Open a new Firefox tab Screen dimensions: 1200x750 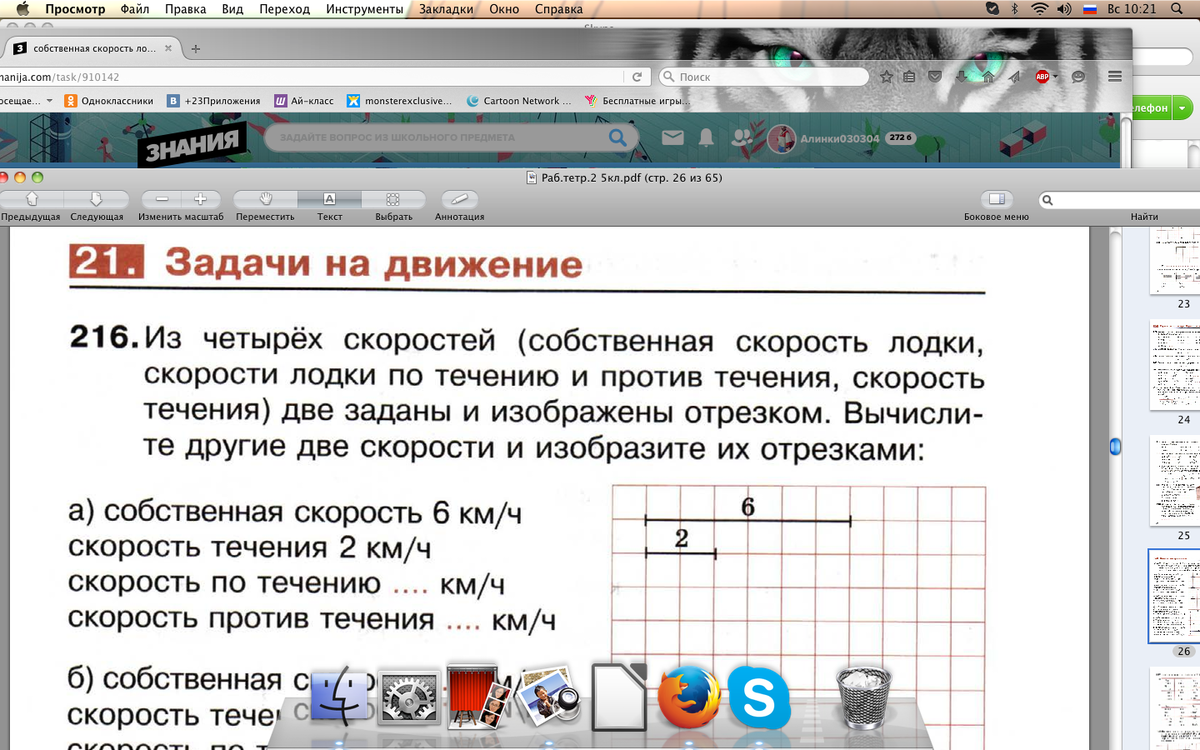coord(195,49)
